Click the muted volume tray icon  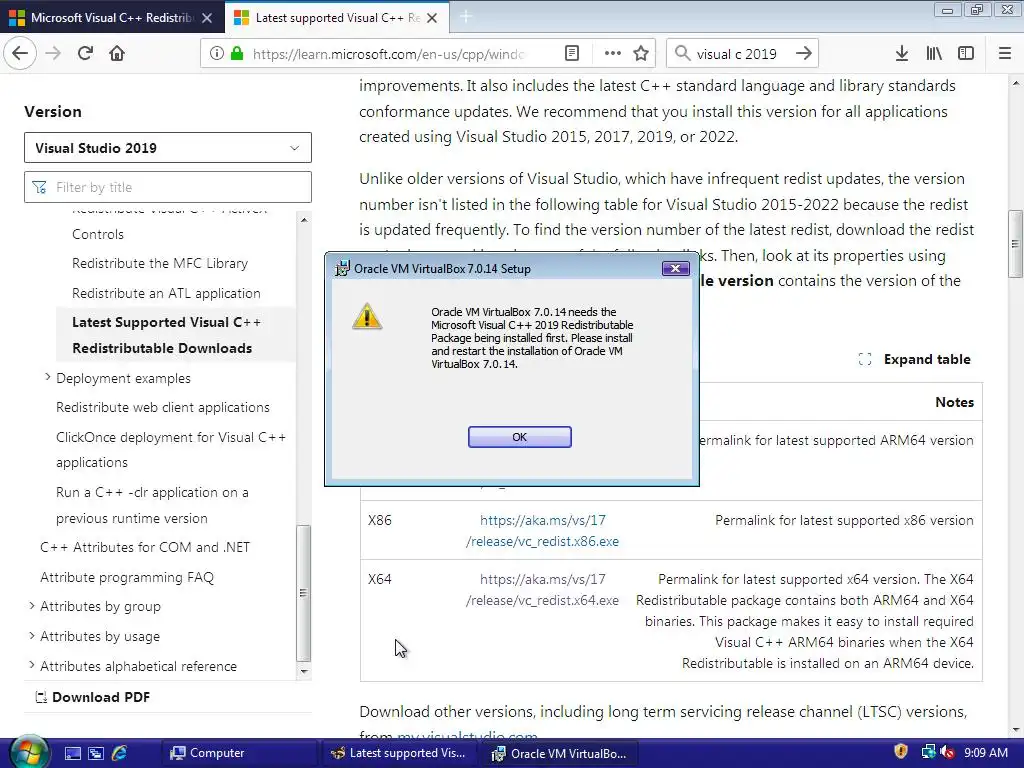tap(947, 752)
